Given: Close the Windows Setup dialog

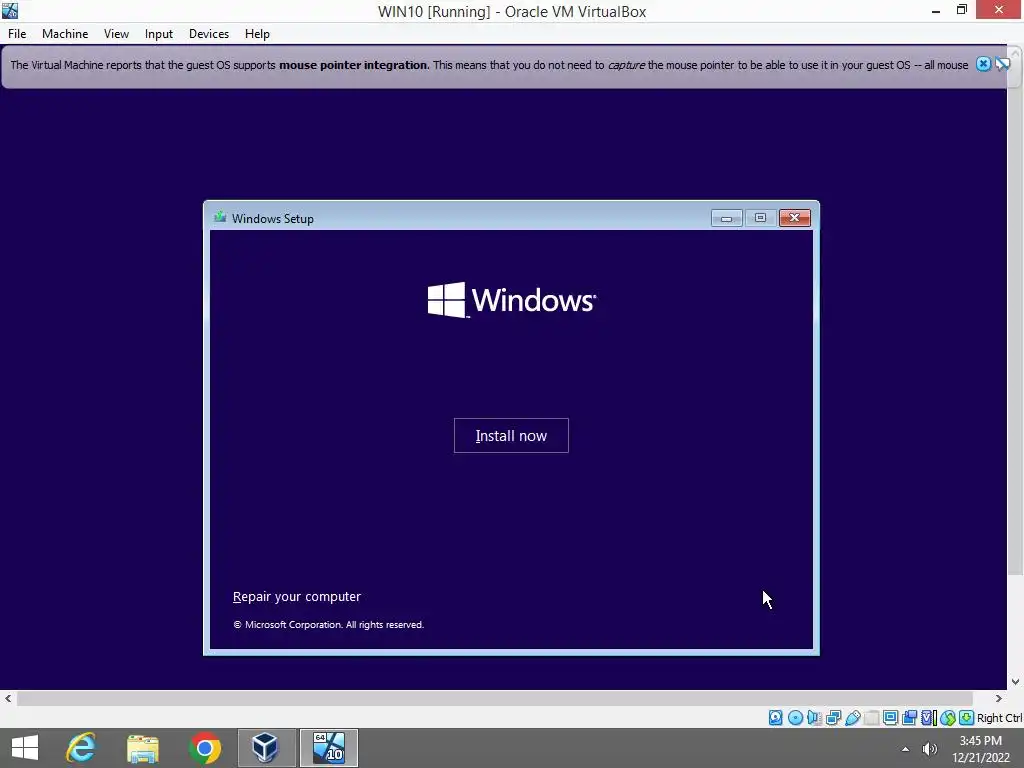Looking at the screenshot, I should pos(795,218).
